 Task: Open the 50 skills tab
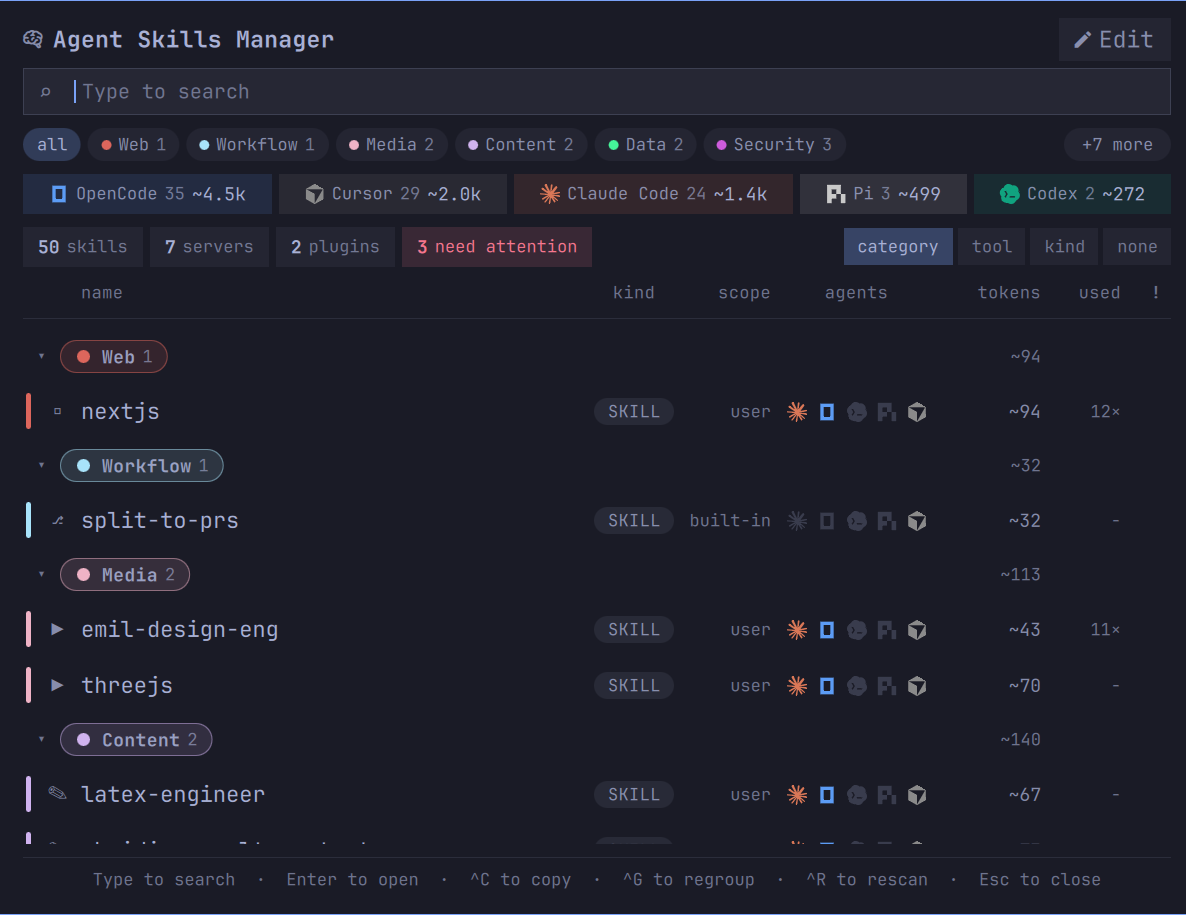[x=82, y=247]
